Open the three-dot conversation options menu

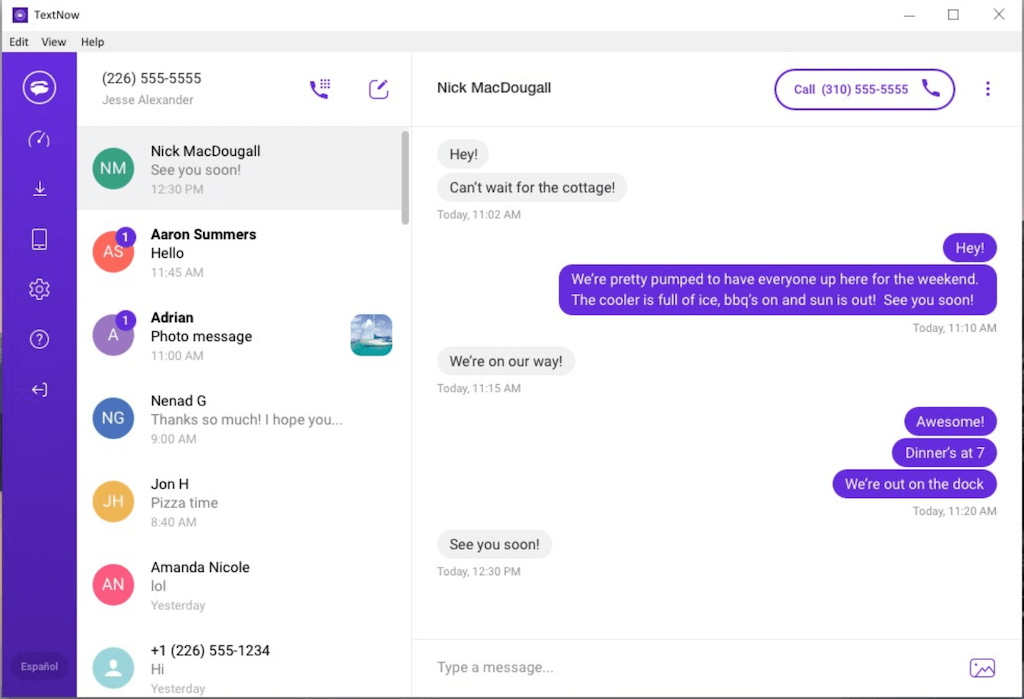(x=987, y=89)
